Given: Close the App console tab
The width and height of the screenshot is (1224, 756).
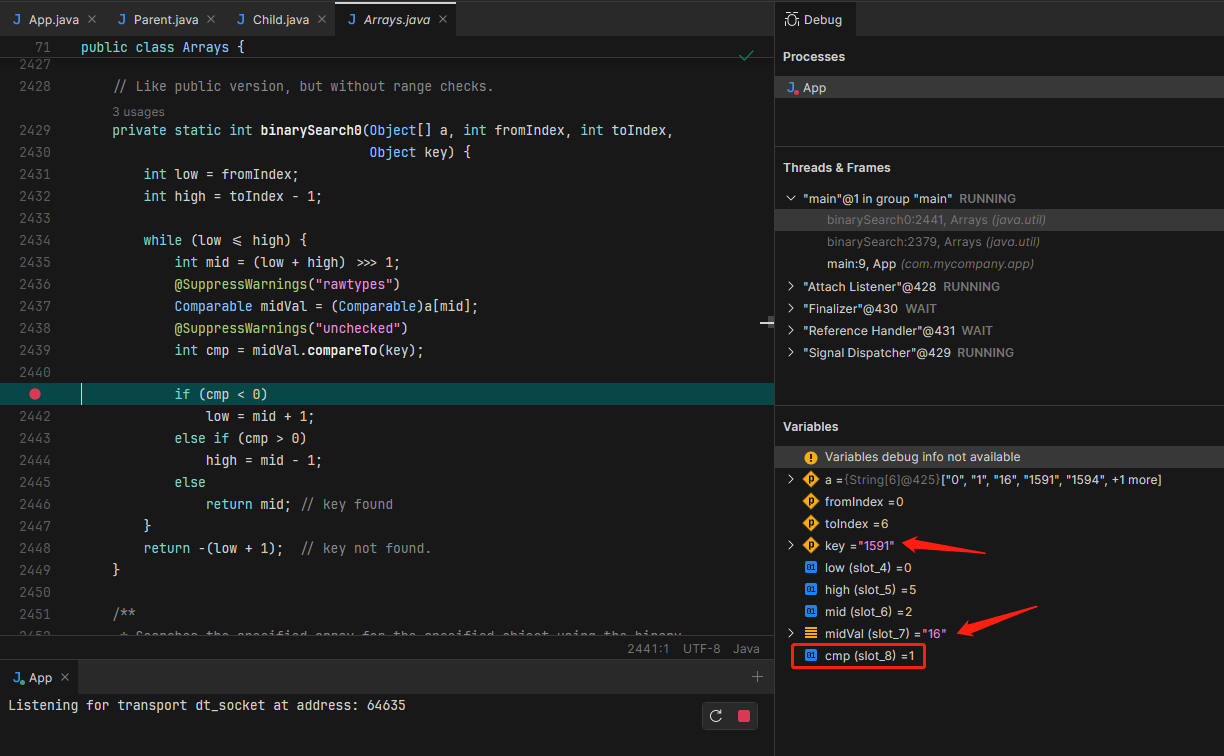Looking at the screenshot, I should tap(66, 678).
